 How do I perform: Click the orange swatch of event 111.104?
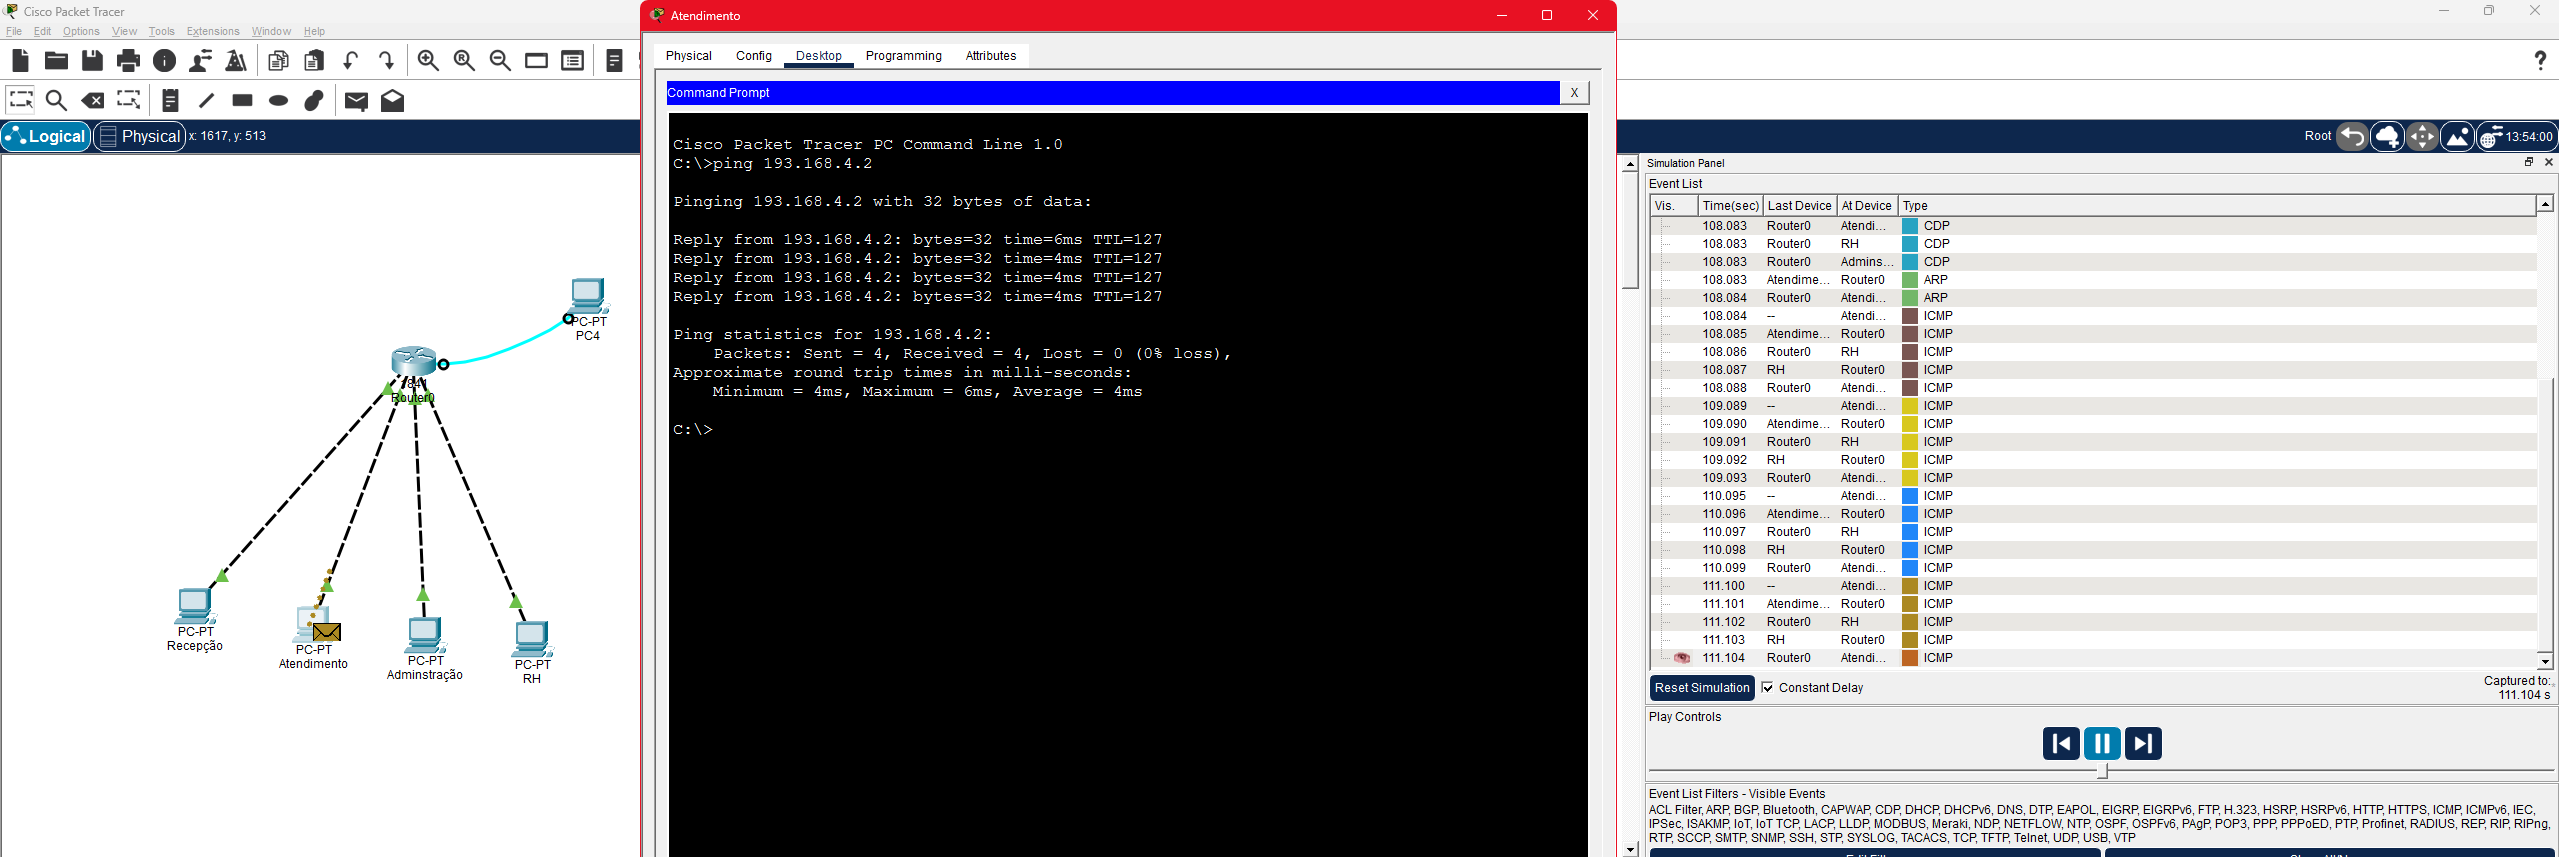(x=1910, y=658)
